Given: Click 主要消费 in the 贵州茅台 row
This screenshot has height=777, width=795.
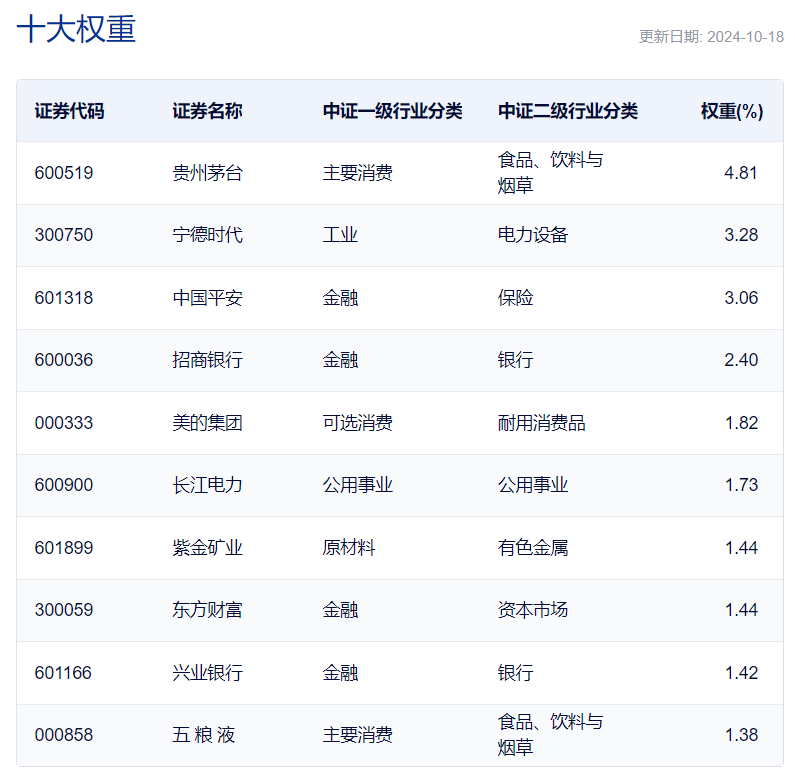Looking at the screenshot, I should click(x=357, y=173).
